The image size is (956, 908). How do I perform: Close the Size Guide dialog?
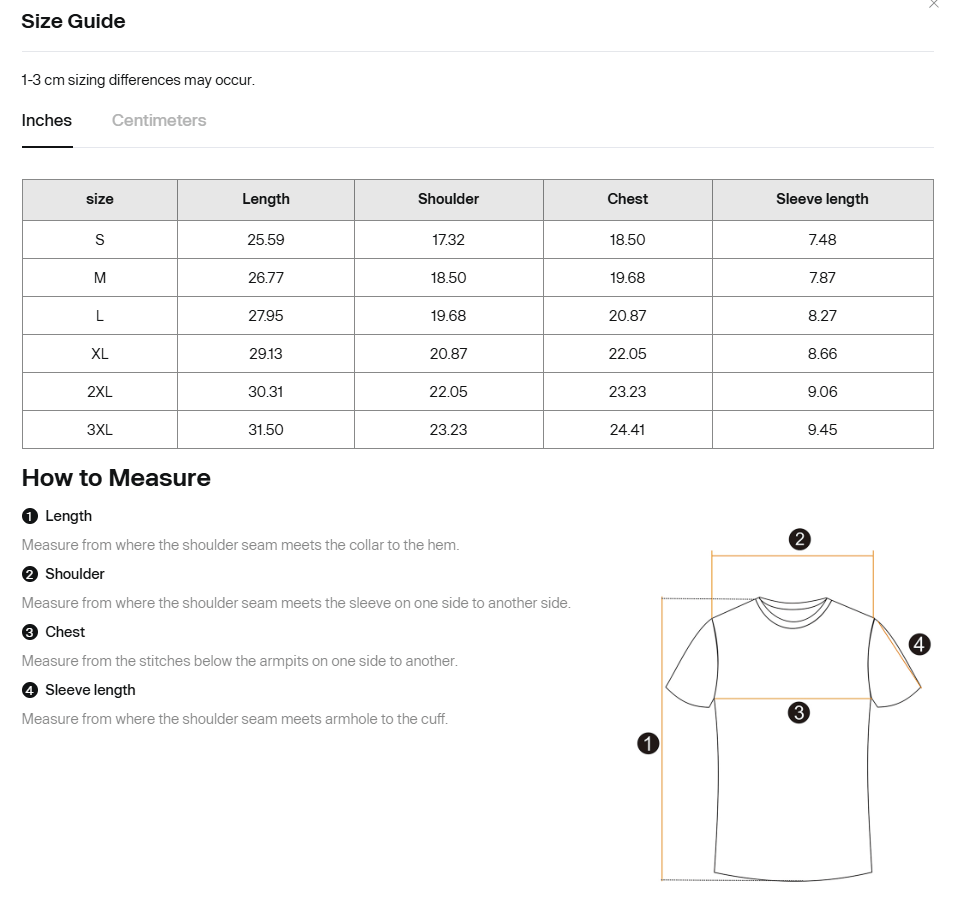pyautogui.click(x=933, y=4)
